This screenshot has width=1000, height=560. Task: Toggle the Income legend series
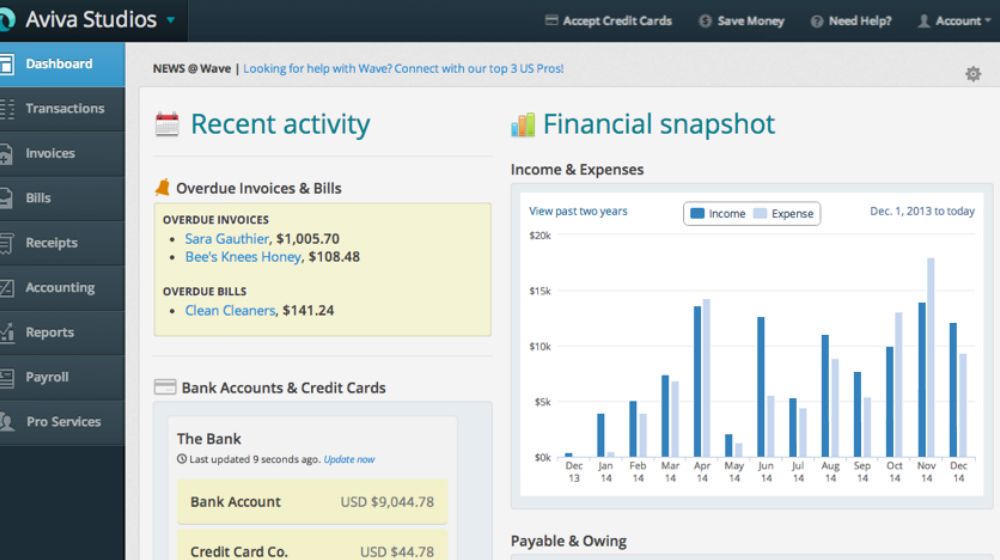click(x=718, y=214)
